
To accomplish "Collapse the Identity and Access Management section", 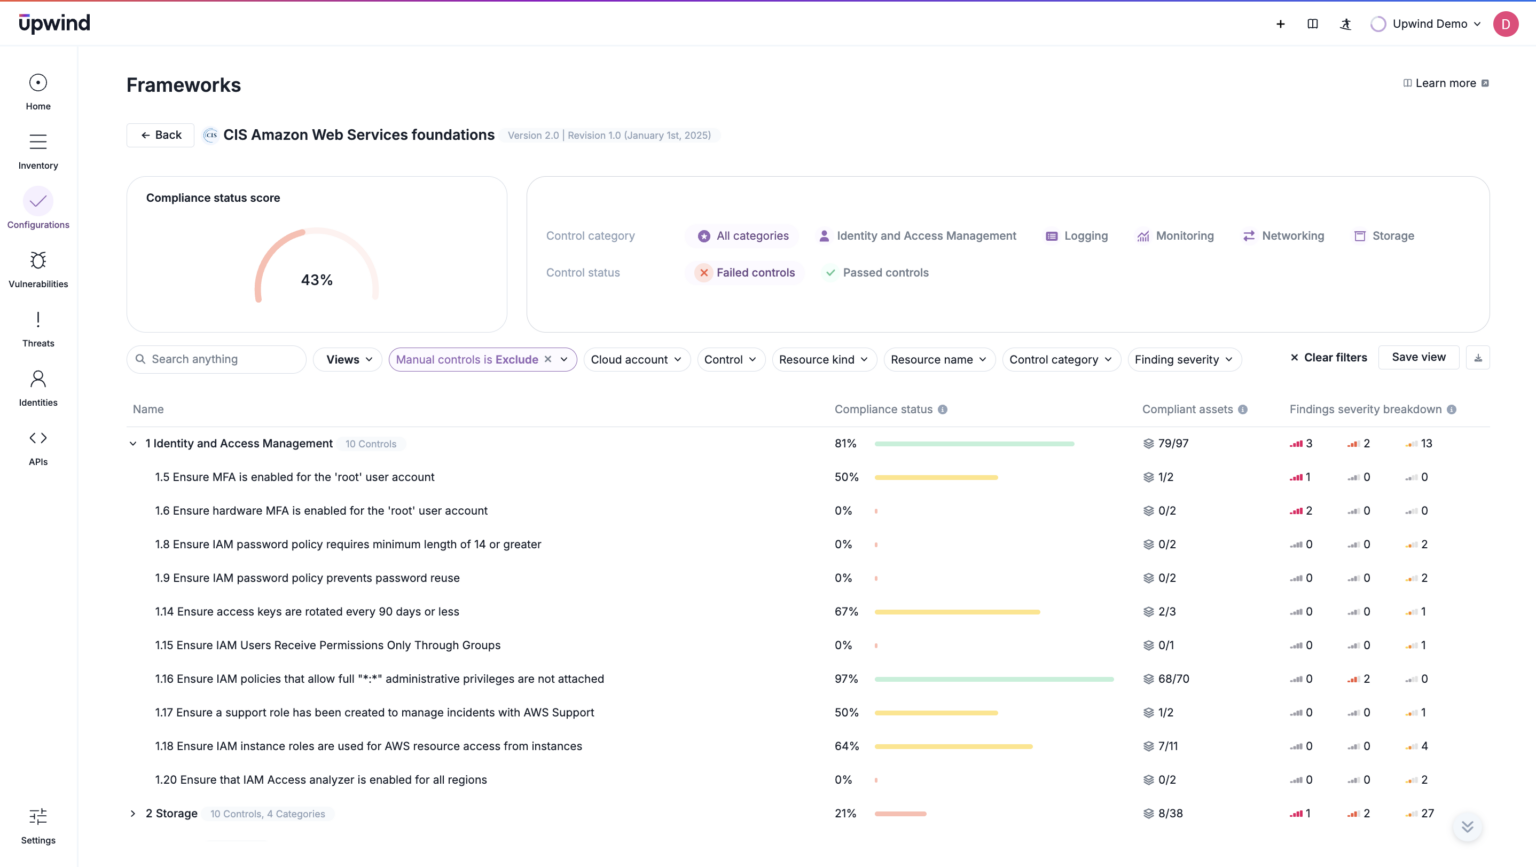I will (132, 443).
